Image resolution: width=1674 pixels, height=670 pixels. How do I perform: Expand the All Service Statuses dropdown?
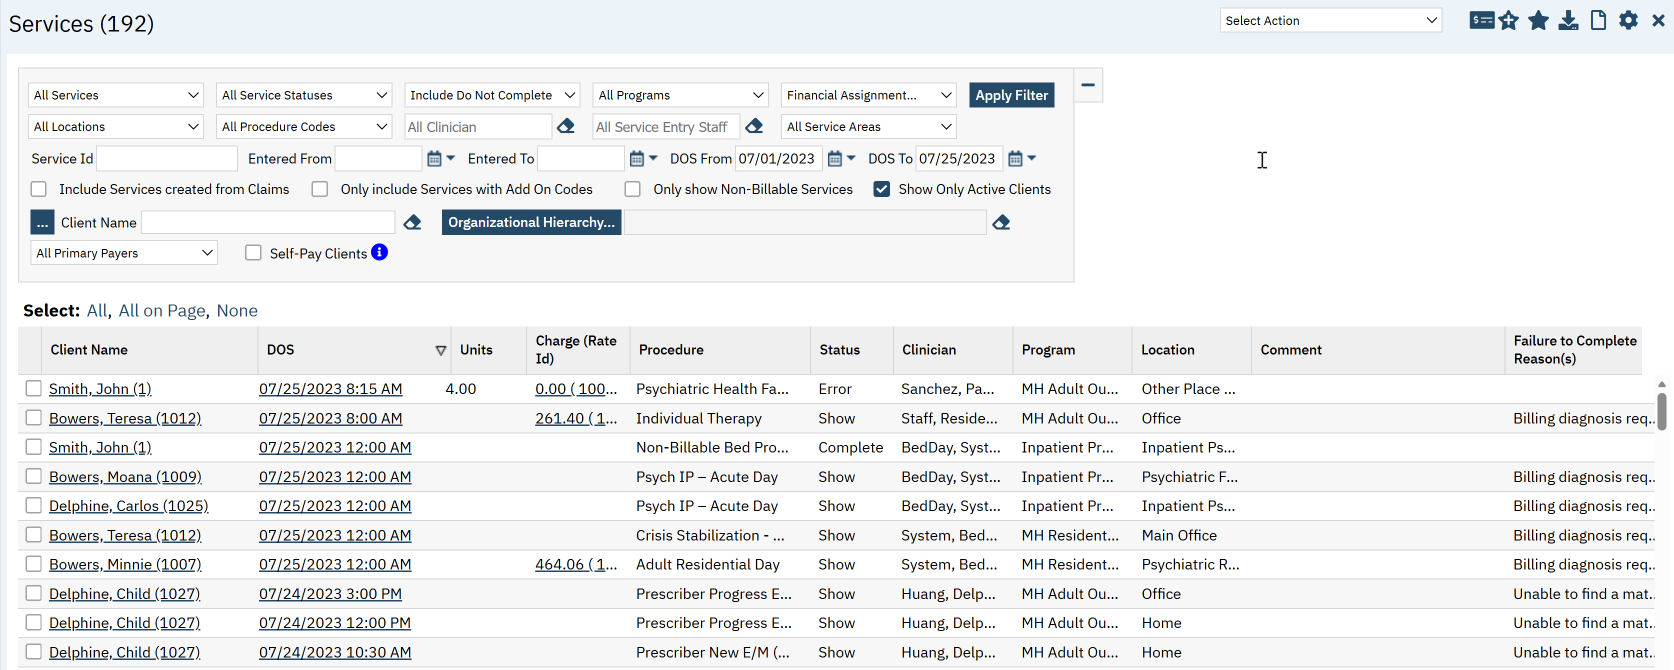304,95
